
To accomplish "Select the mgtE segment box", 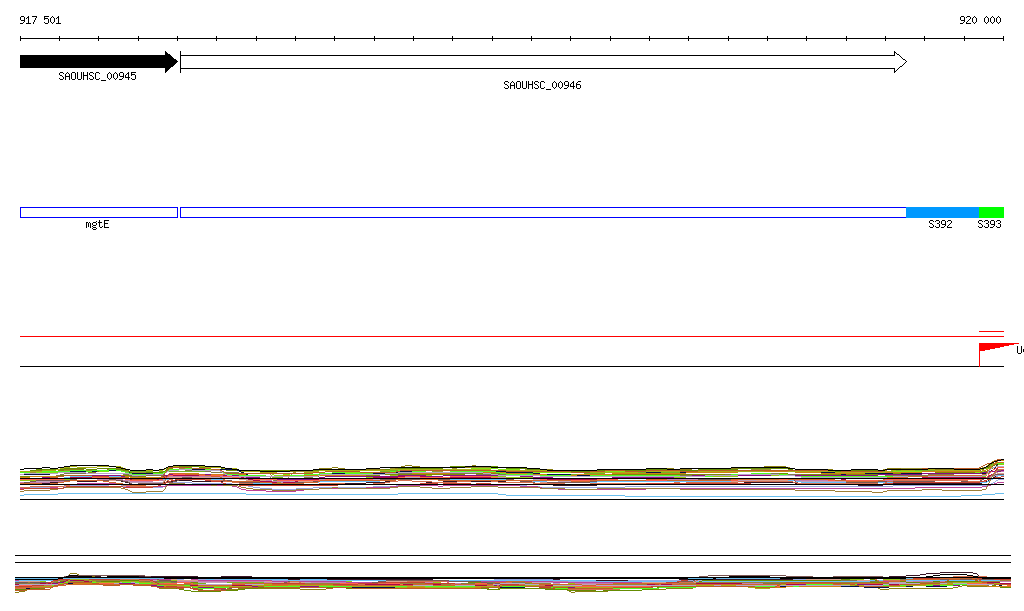I will (x=98, y=212).
